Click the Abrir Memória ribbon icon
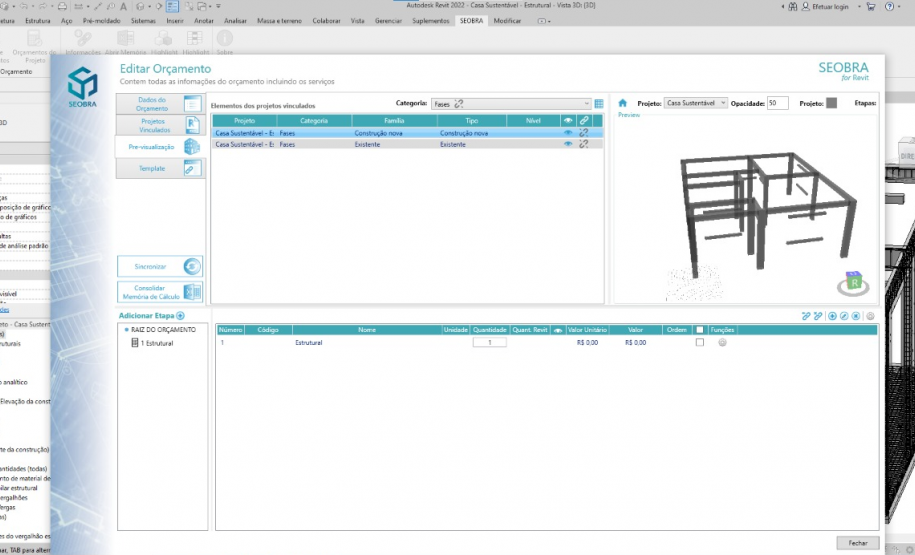 [125, 42]
